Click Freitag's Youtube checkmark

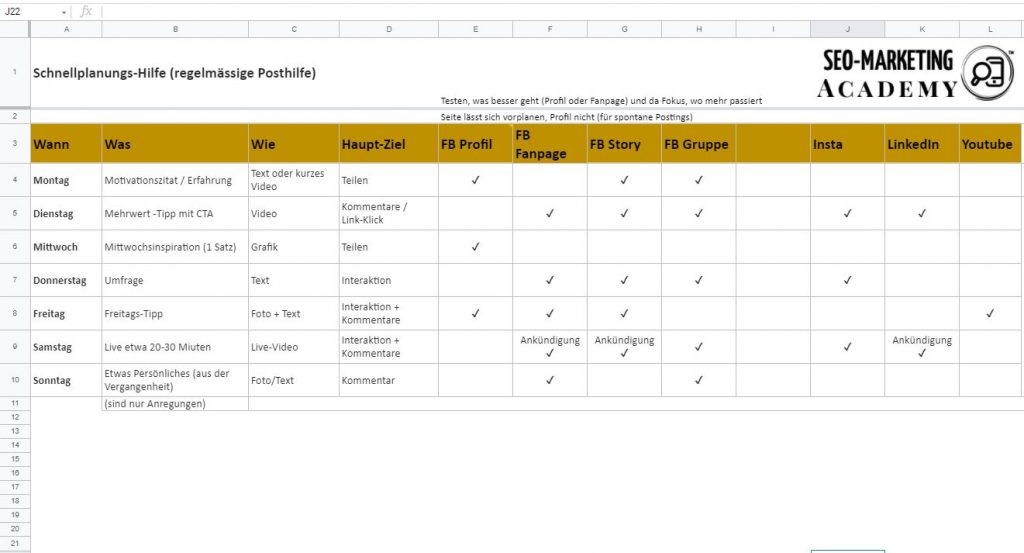pos(990,313)
